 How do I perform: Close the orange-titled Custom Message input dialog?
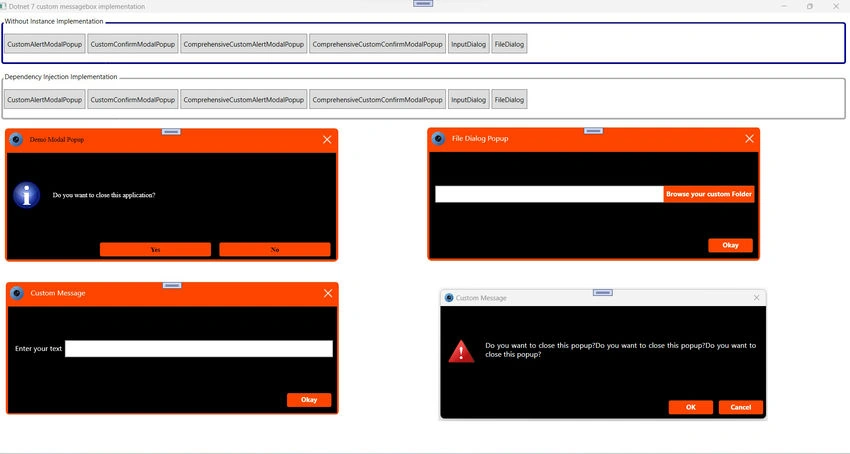click(x=328, y=293)
